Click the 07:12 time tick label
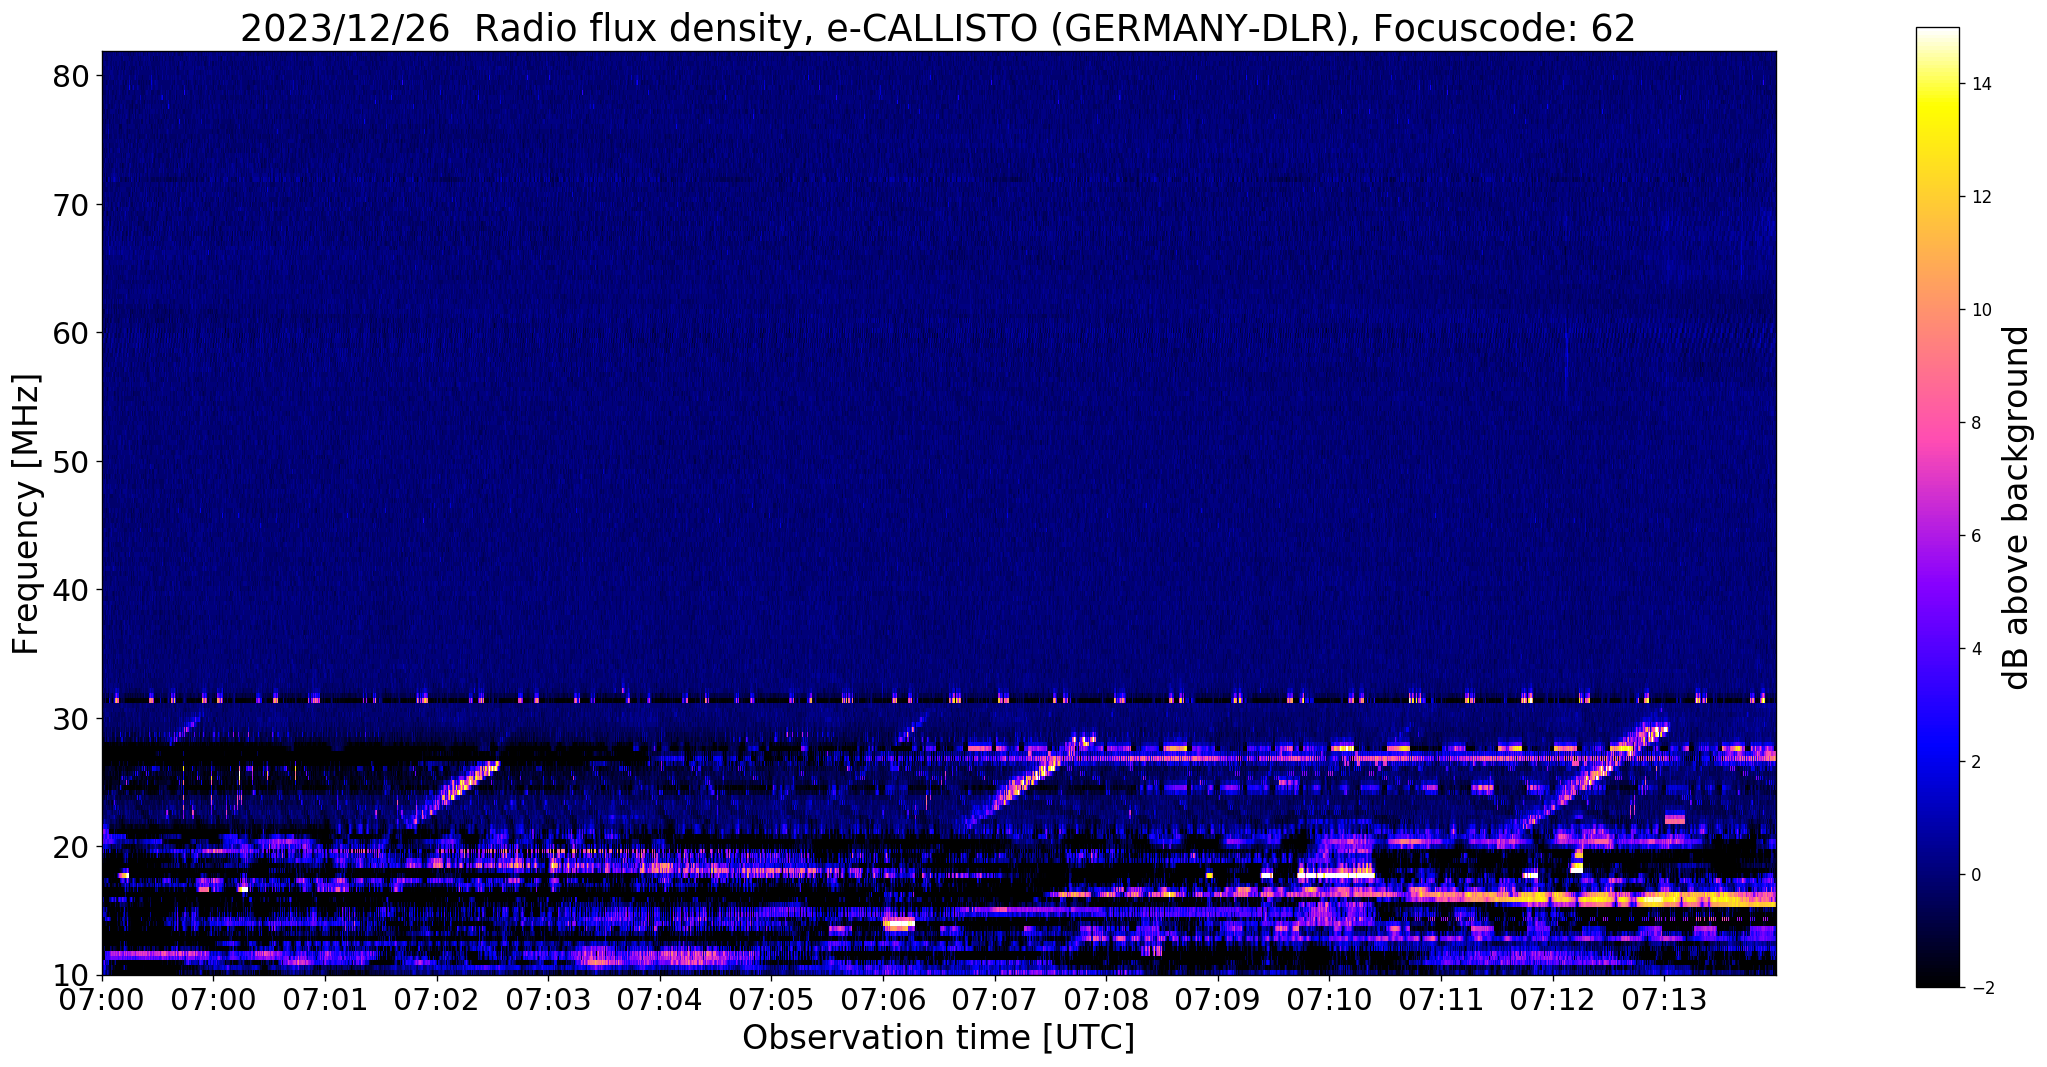Image resolution: width=2047 pixels, height=1067 pixels. [x=1553, y=998]
